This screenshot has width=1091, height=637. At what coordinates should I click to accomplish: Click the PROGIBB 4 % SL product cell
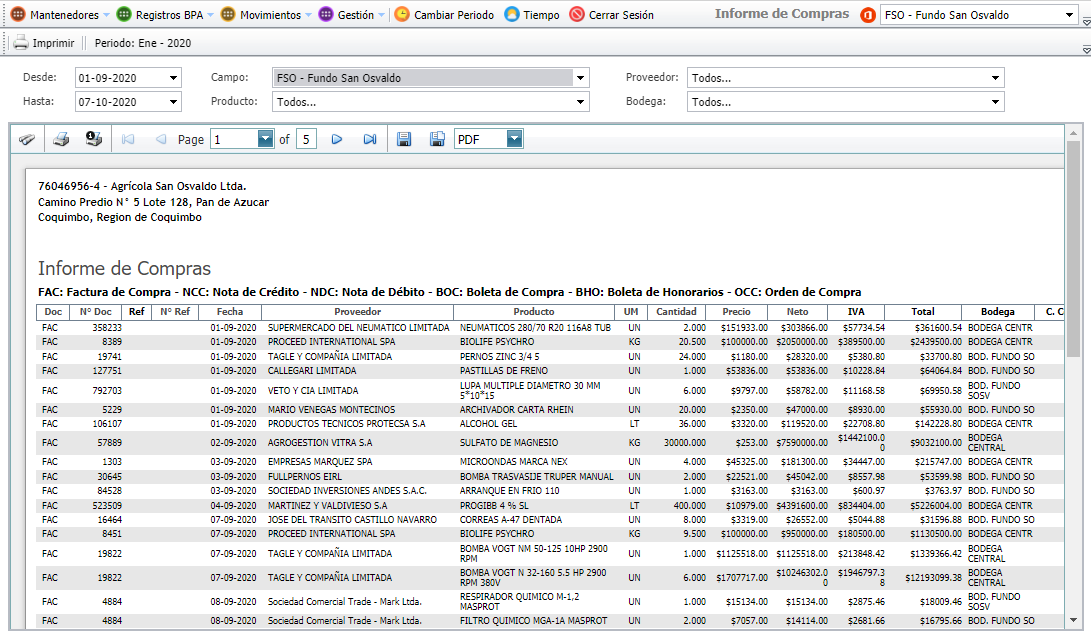(493, 506)
